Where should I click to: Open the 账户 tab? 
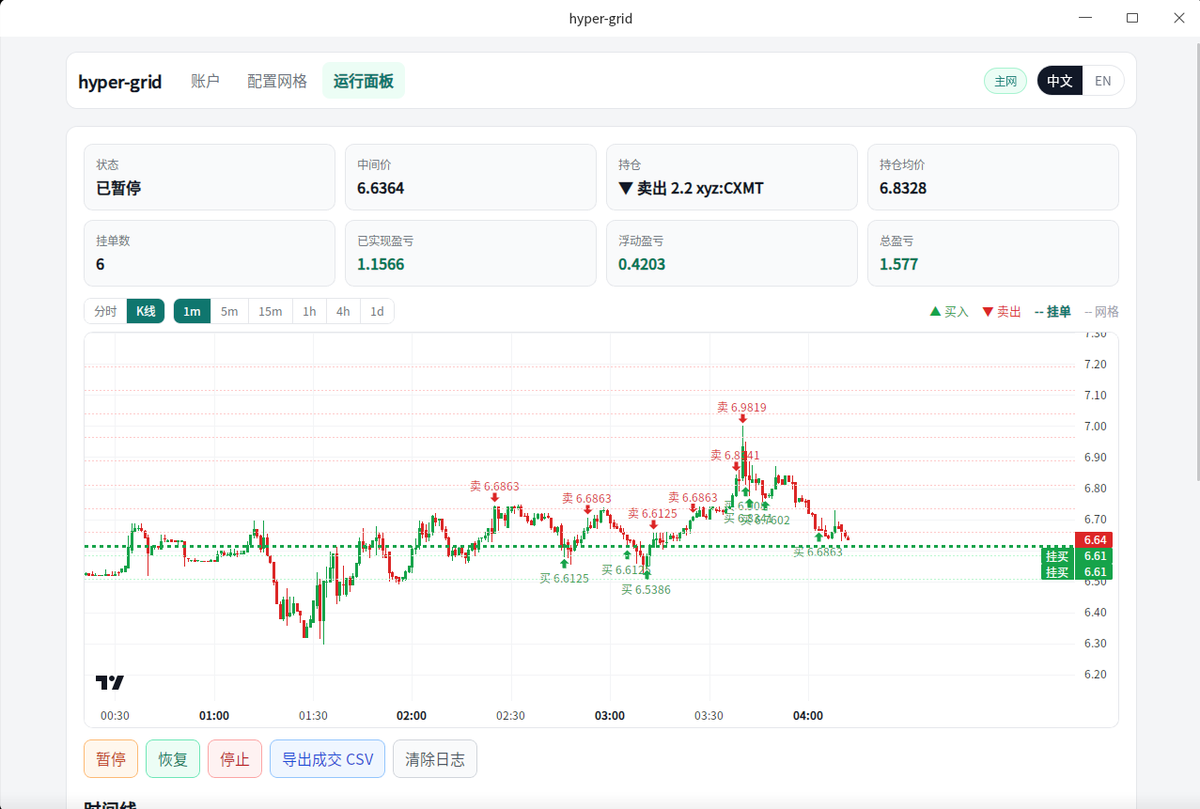[205, 81]
